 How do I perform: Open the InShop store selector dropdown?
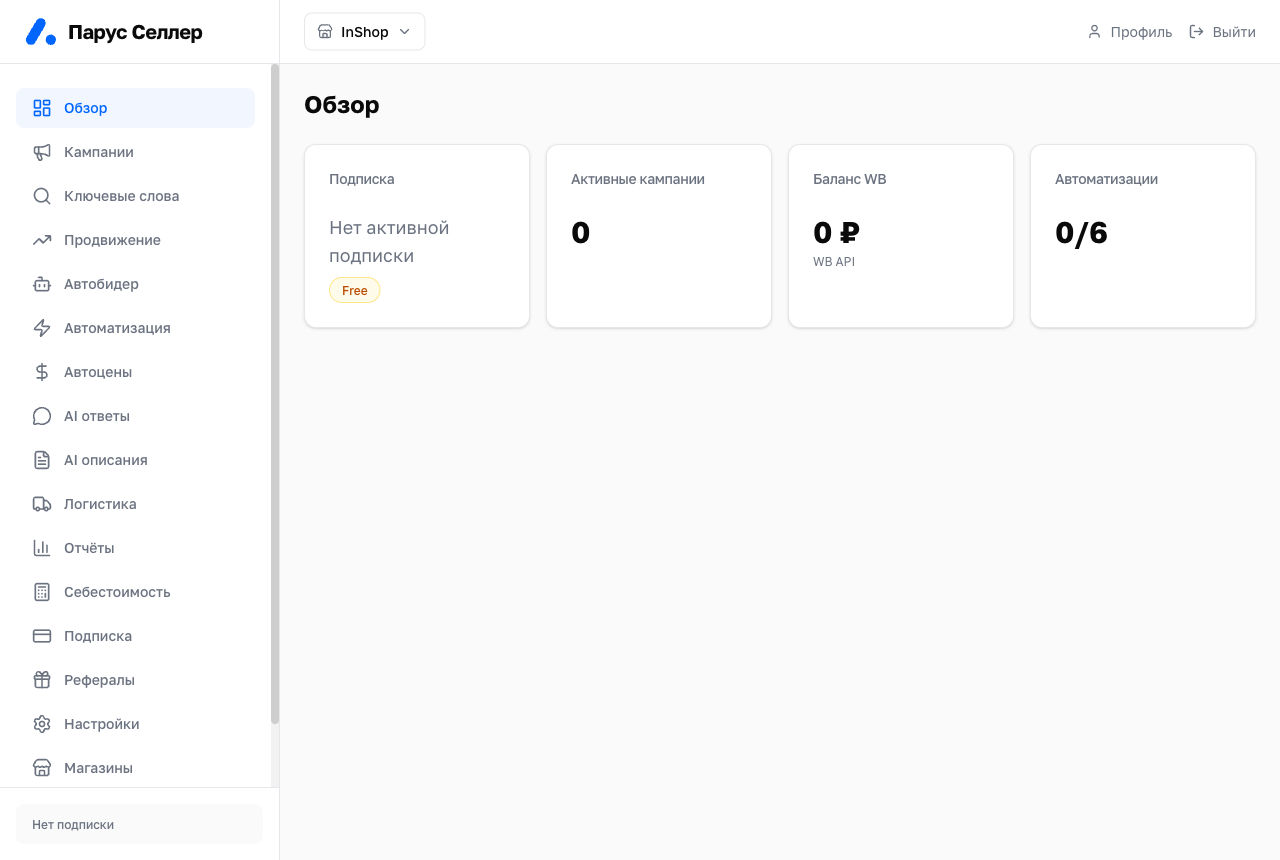click(x=365, y=32)
